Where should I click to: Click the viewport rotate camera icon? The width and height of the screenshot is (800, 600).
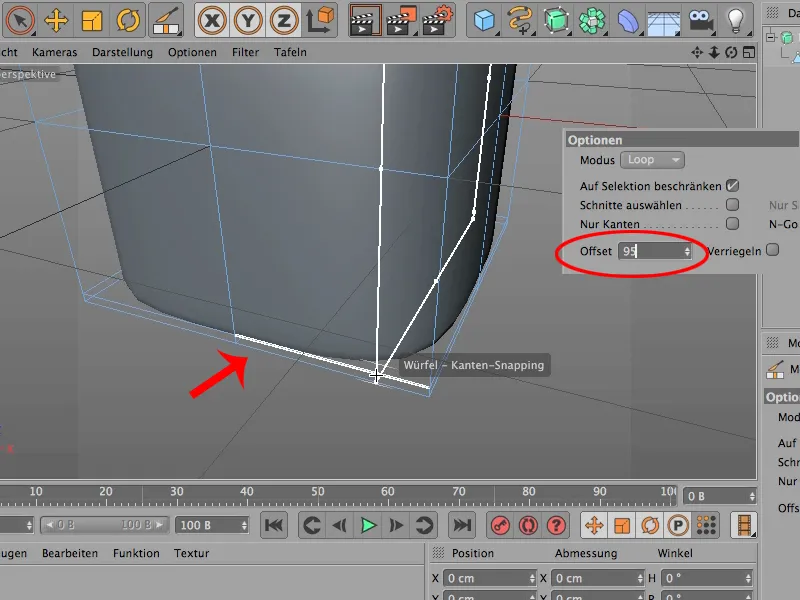pos(731,52)
